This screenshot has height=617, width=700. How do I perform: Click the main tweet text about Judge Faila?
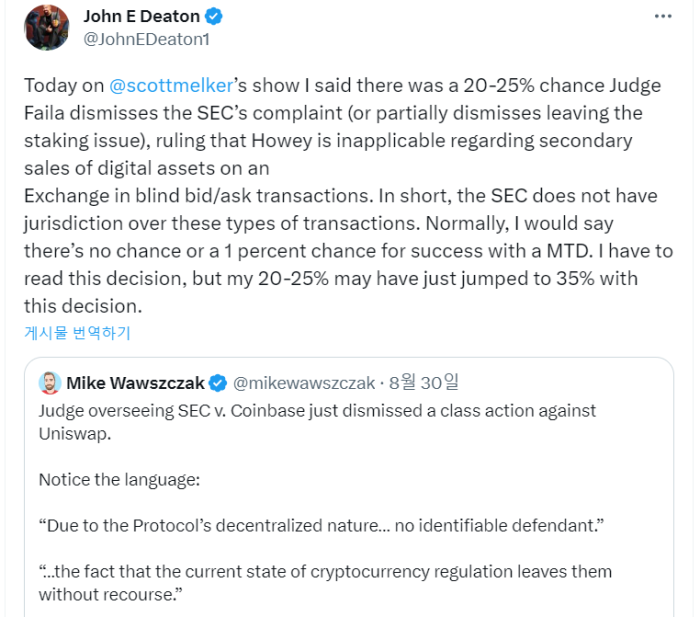(348, 196)
